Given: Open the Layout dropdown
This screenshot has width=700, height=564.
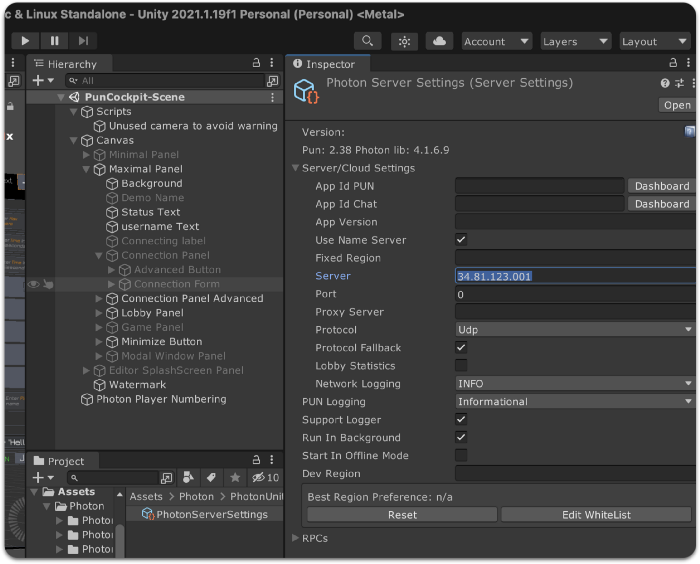Looking at the screenshot, I should pyautogui.click(x=654, y=42).
